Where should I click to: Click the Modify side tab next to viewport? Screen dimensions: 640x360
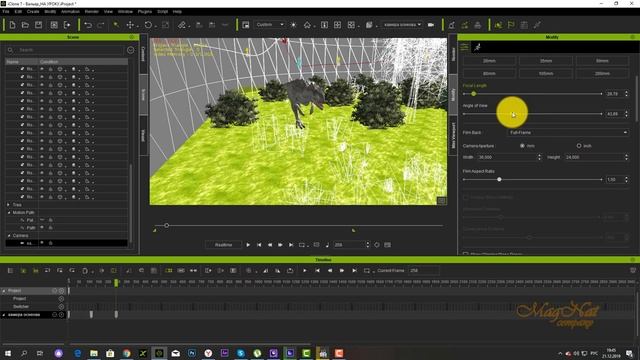[453, 95]
